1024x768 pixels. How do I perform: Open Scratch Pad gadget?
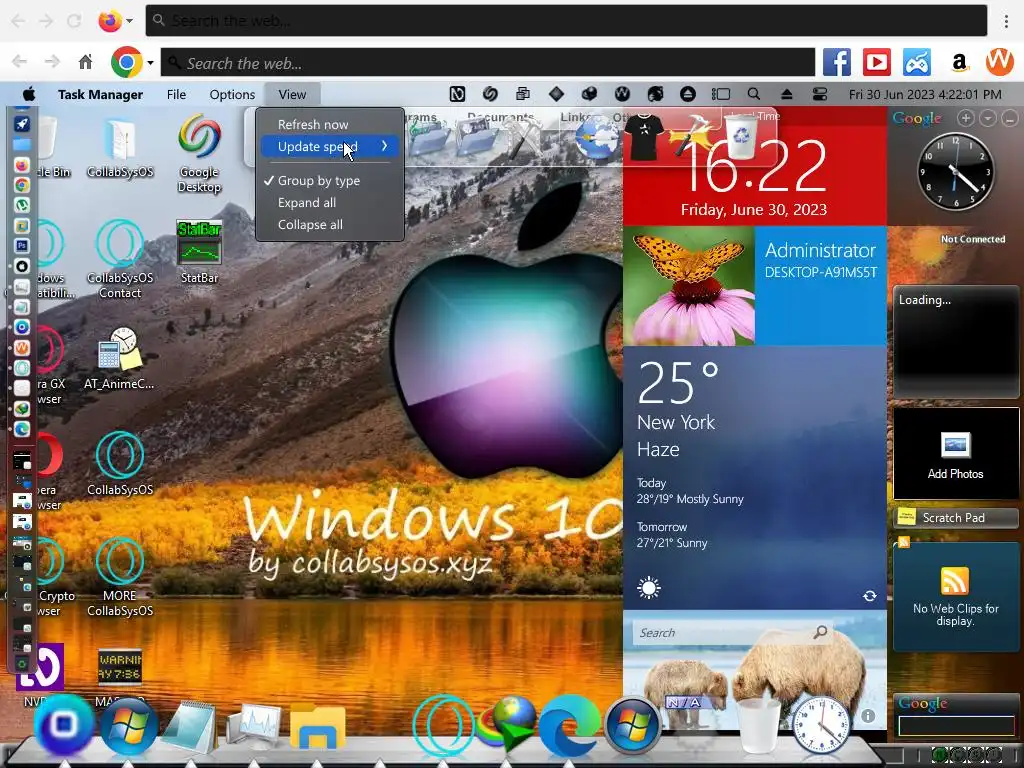(x=955, y=518)
